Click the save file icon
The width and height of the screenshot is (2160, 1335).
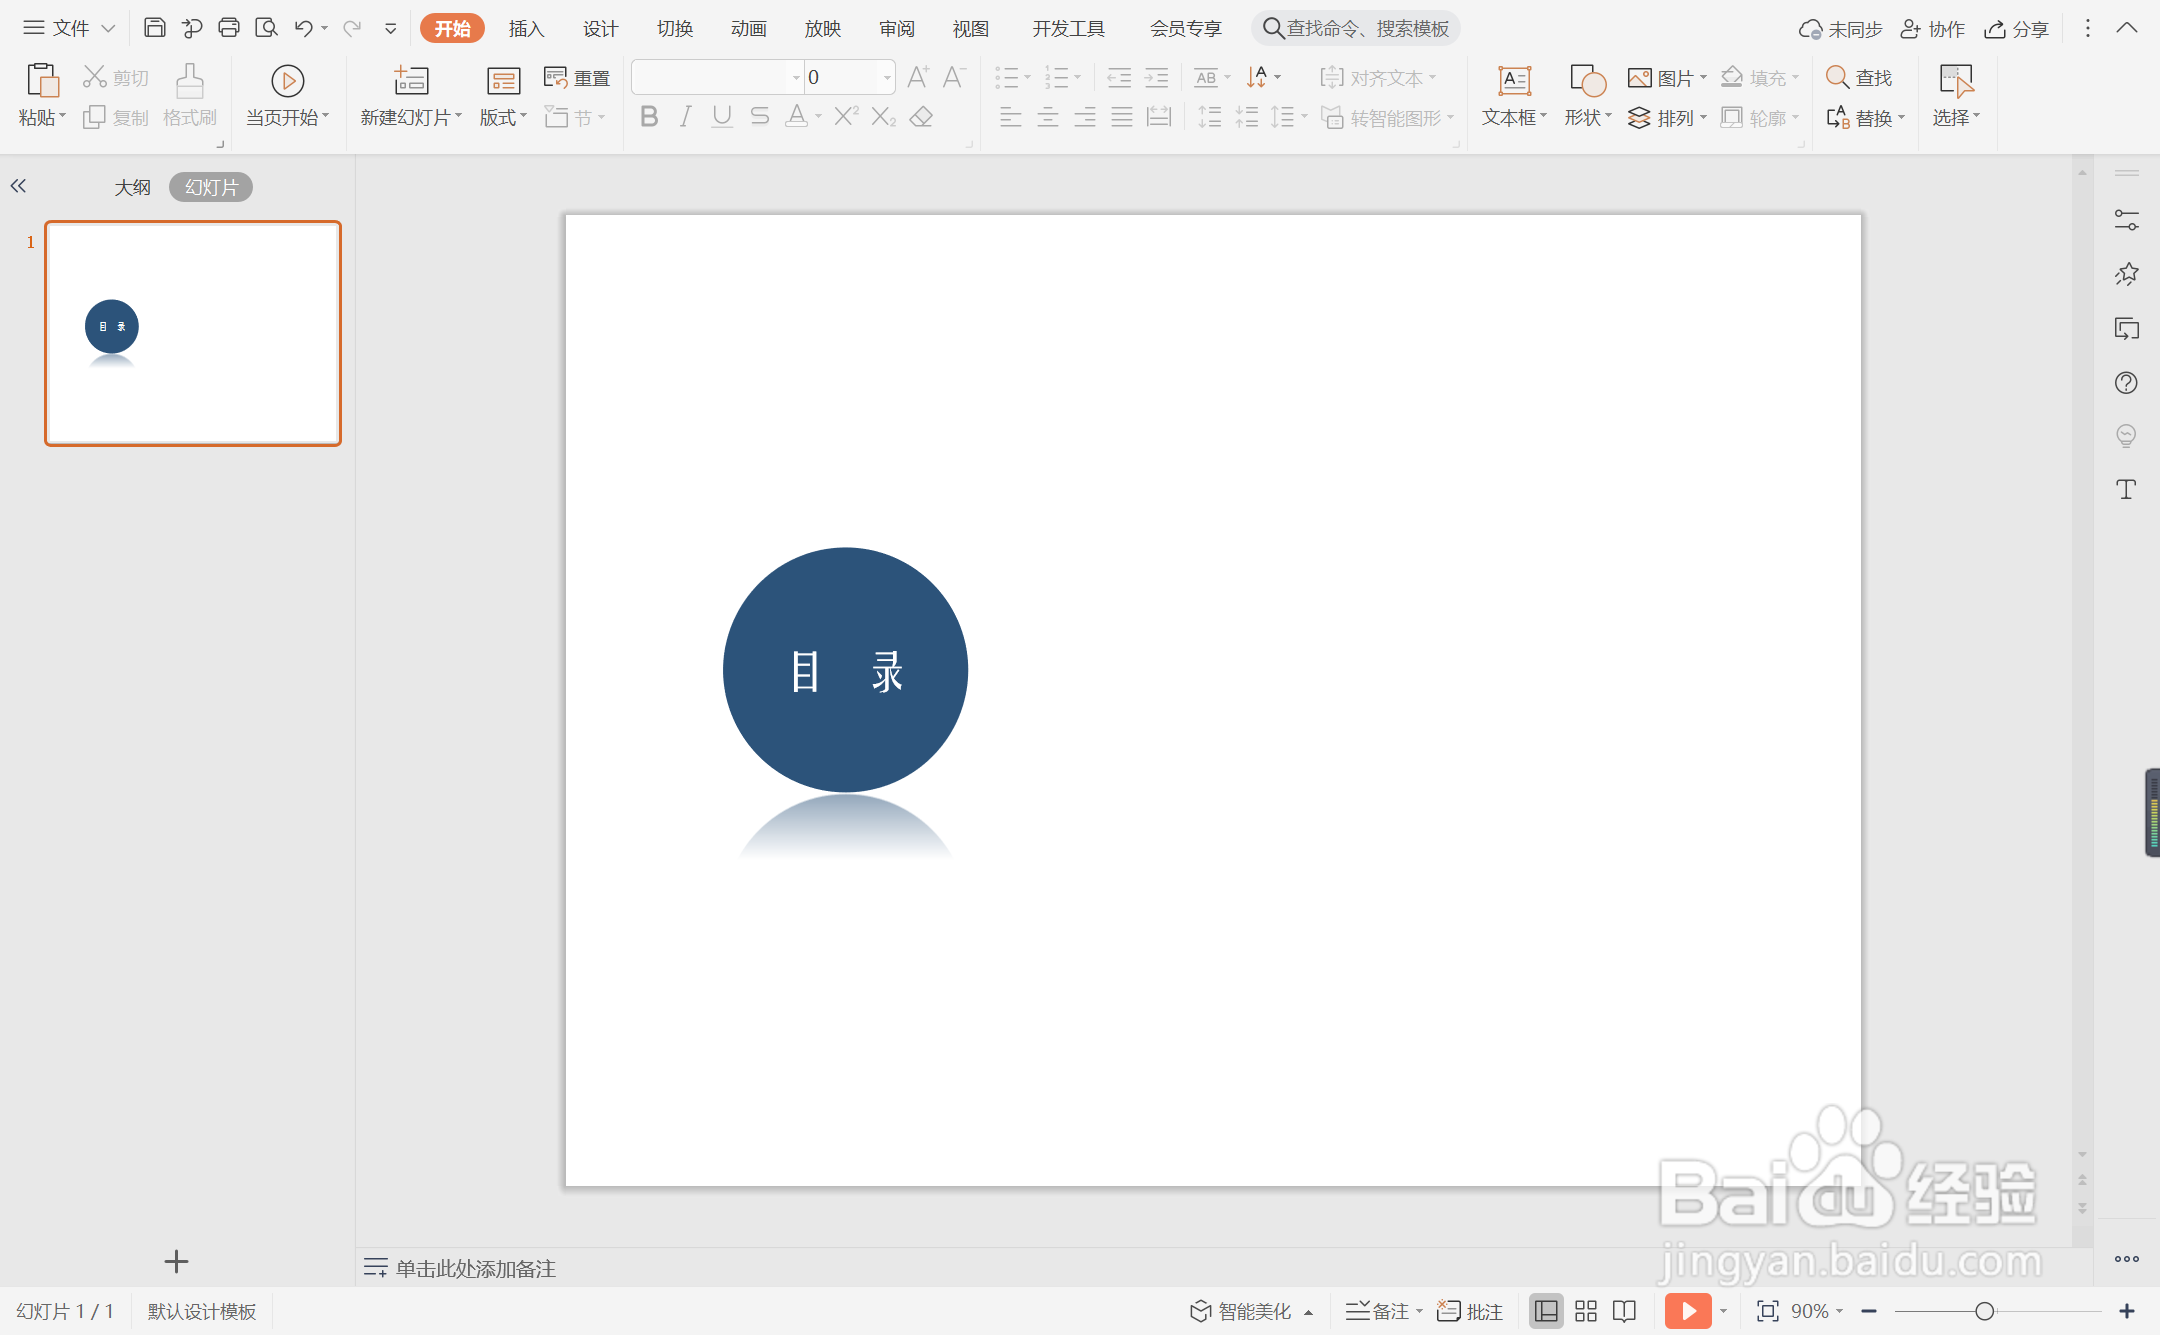(x=154, y=28)
